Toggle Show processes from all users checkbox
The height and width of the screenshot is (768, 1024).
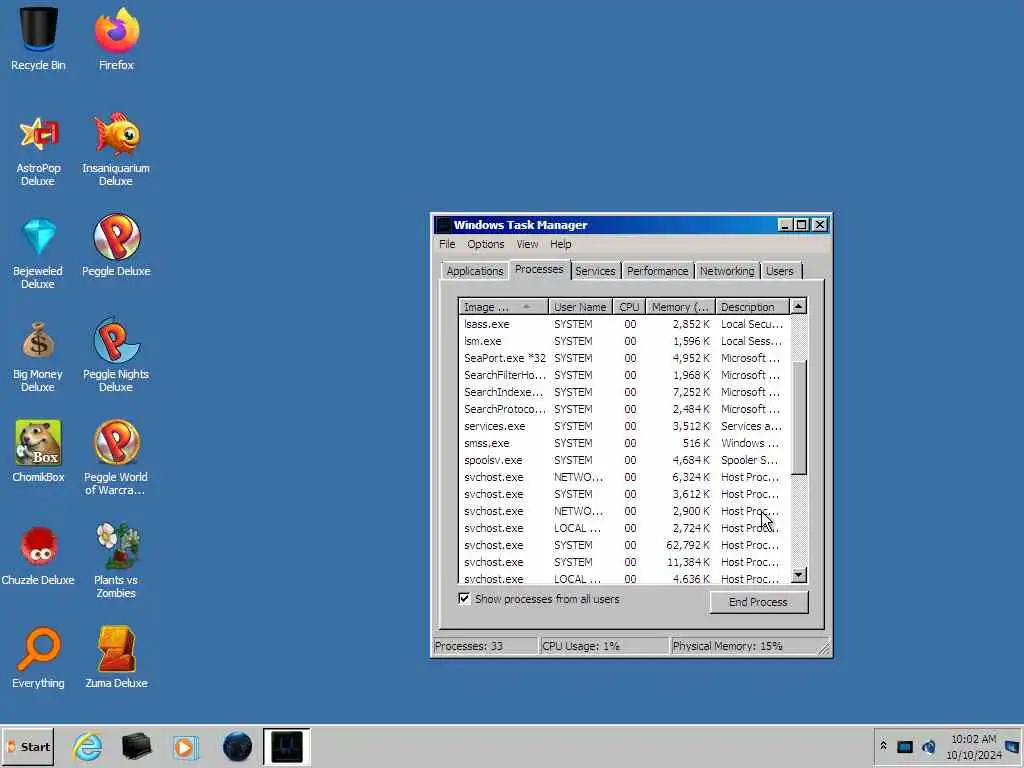pos(464,598)
